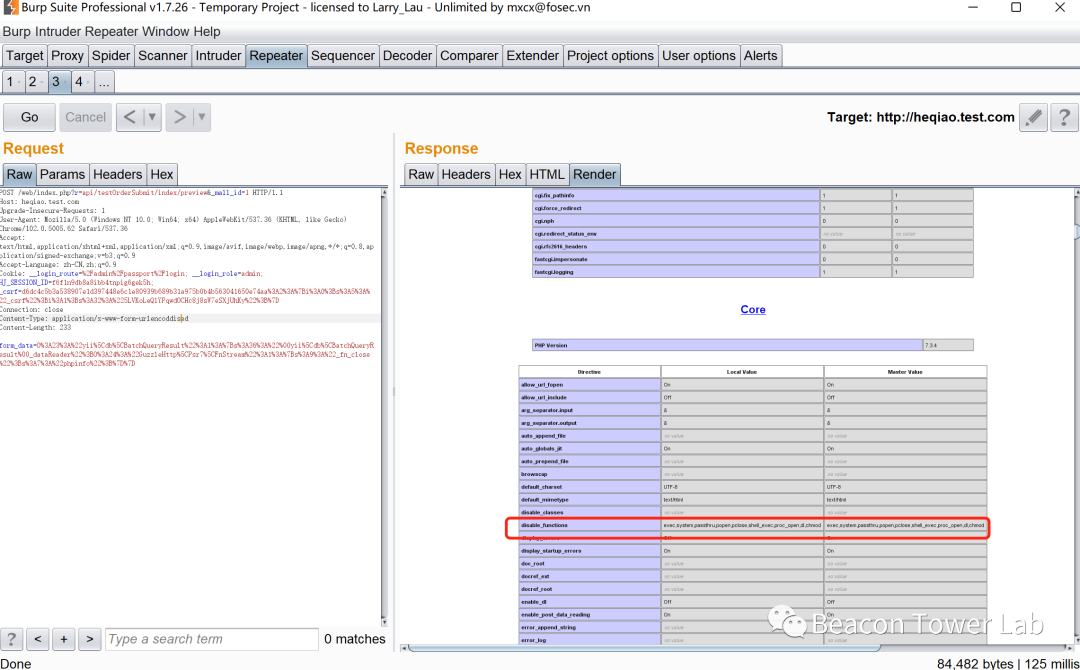
Task: Click the form_data line in the request body
Action: click(x=187, y=355)
